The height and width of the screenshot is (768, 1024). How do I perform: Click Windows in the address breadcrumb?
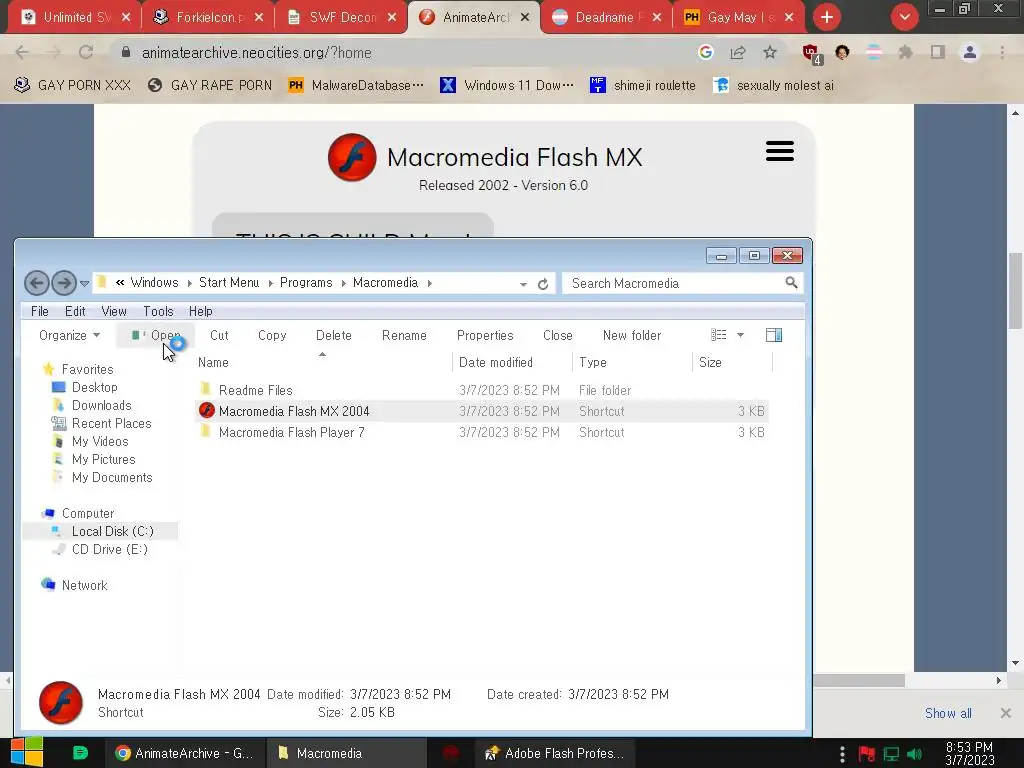pyautogui.click(x=154, y=283)
